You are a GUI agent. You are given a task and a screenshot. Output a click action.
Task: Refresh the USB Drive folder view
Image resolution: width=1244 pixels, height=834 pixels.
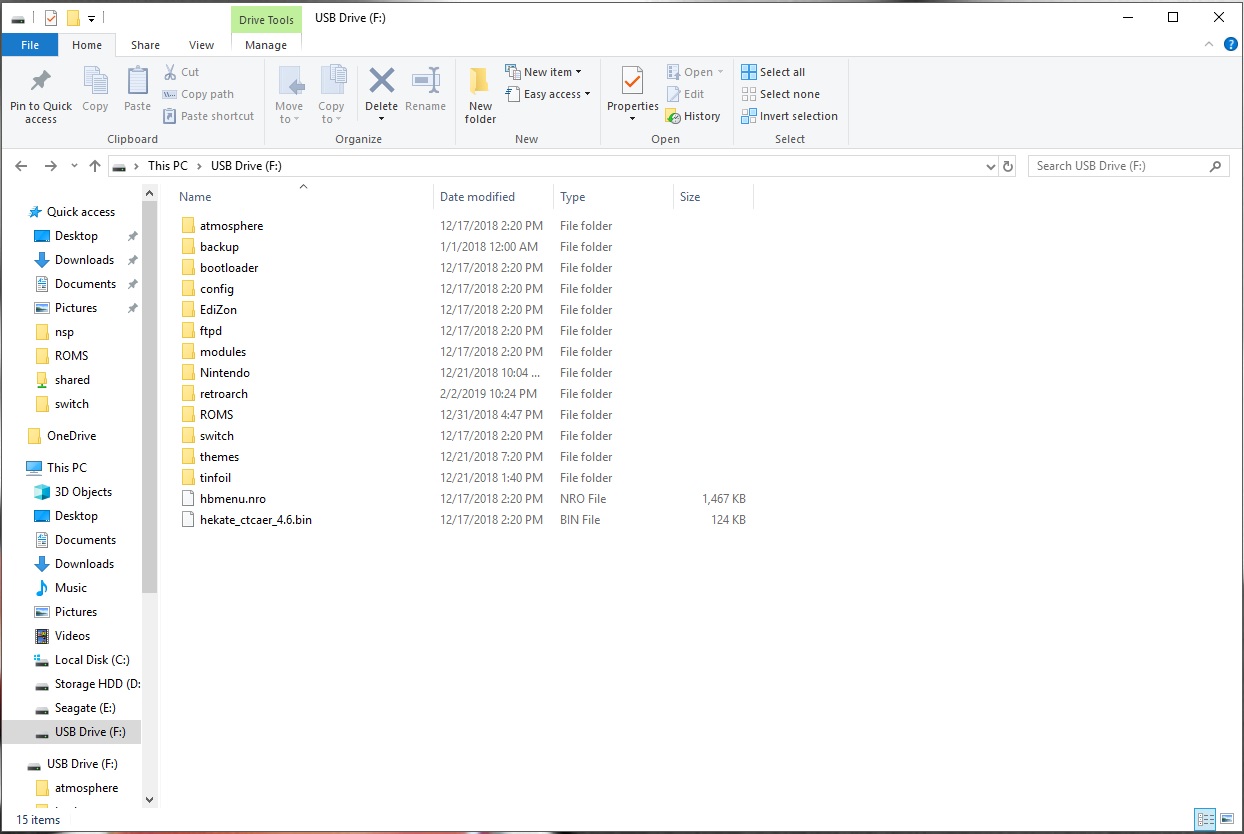coord(1008,166)
